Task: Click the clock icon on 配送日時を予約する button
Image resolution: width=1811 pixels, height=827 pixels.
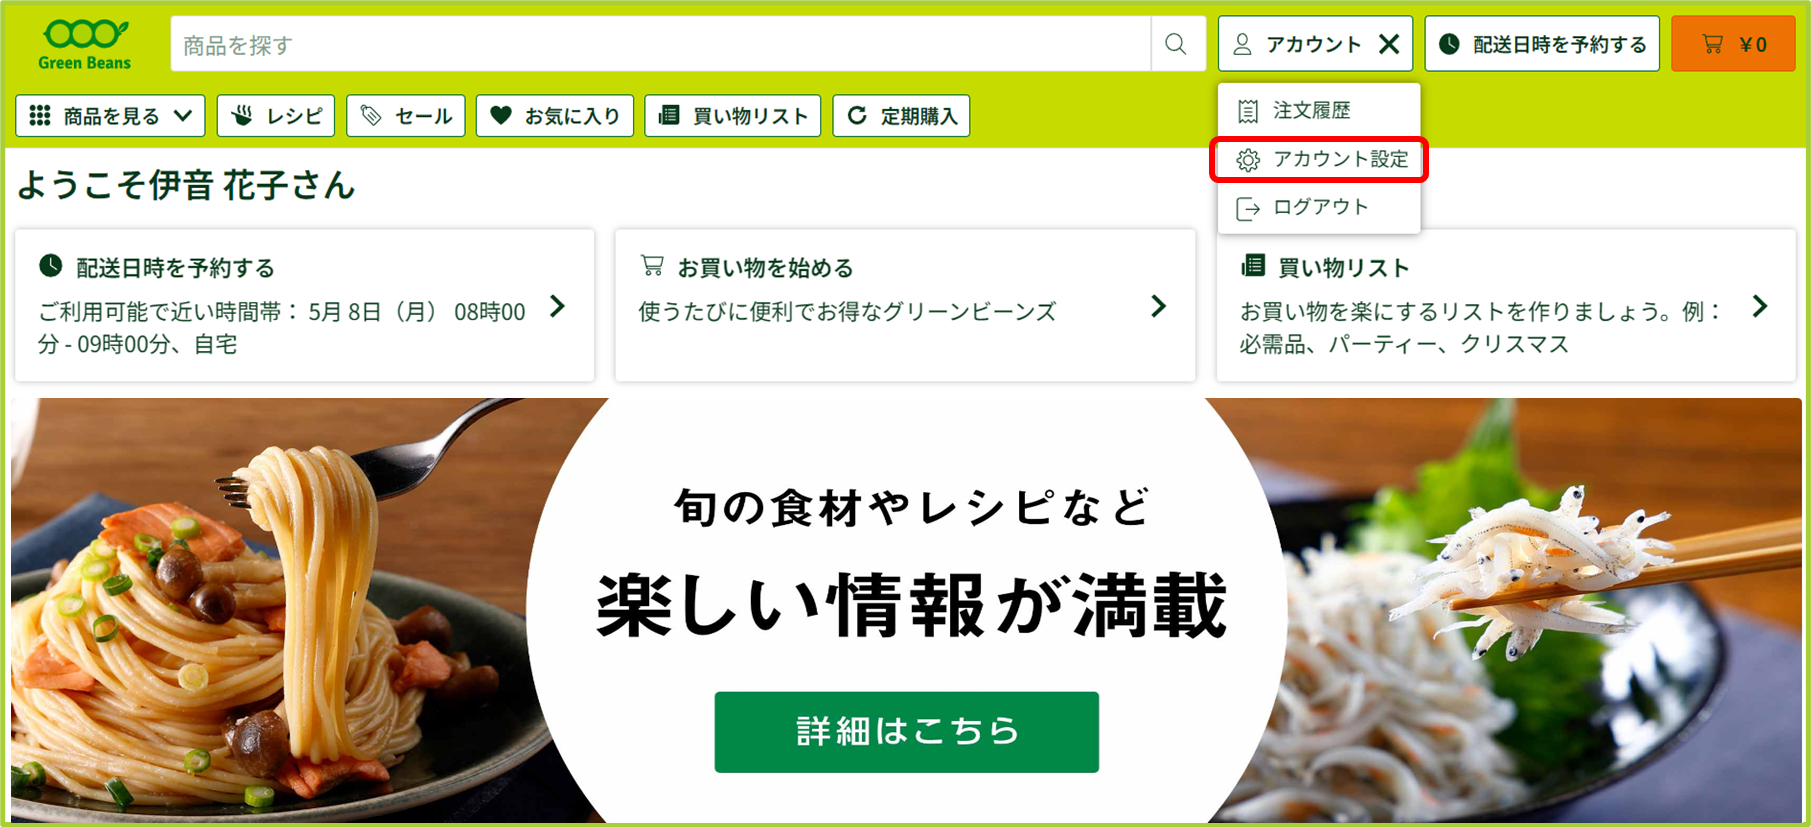Action: tap(1449, 44)
